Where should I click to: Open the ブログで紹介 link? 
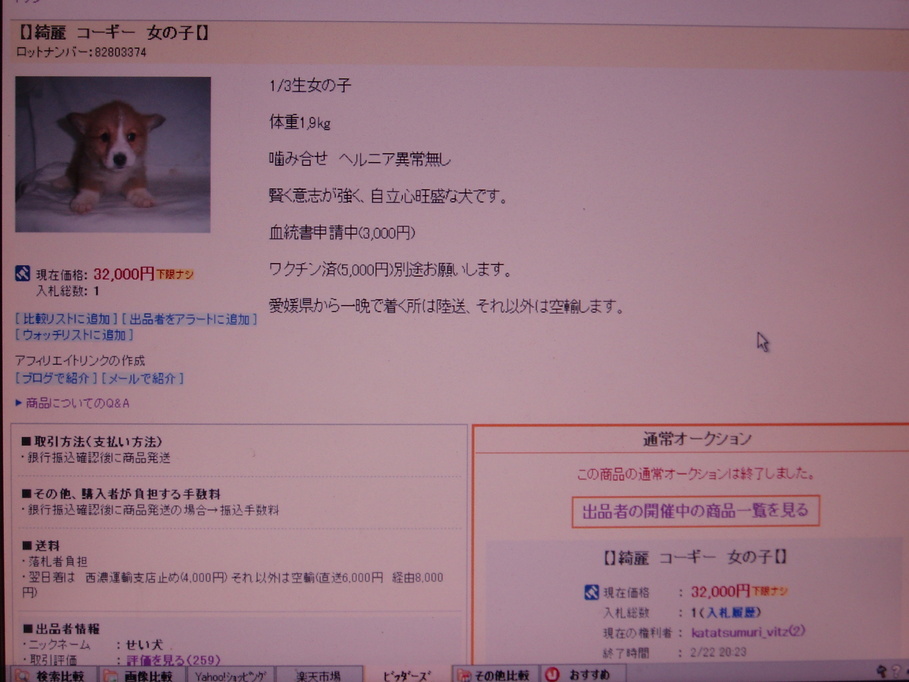56,378
